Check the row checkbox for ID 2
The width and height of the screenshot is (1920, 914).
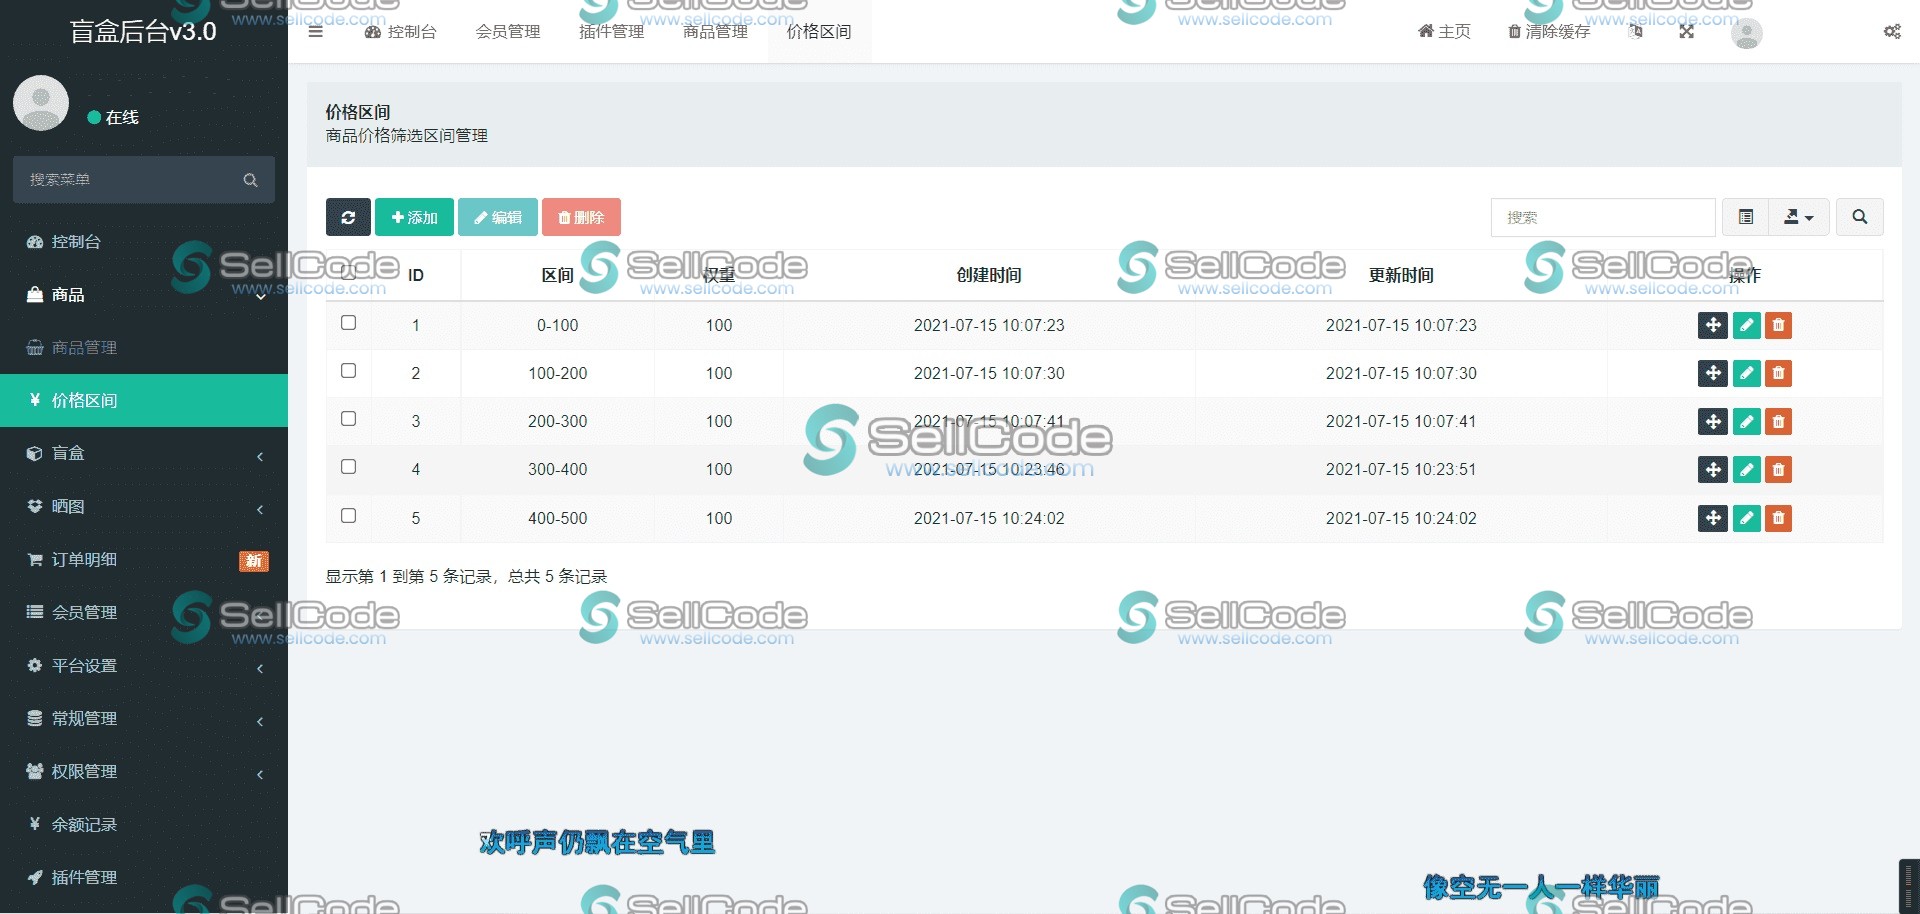click(x=348, y=370)
